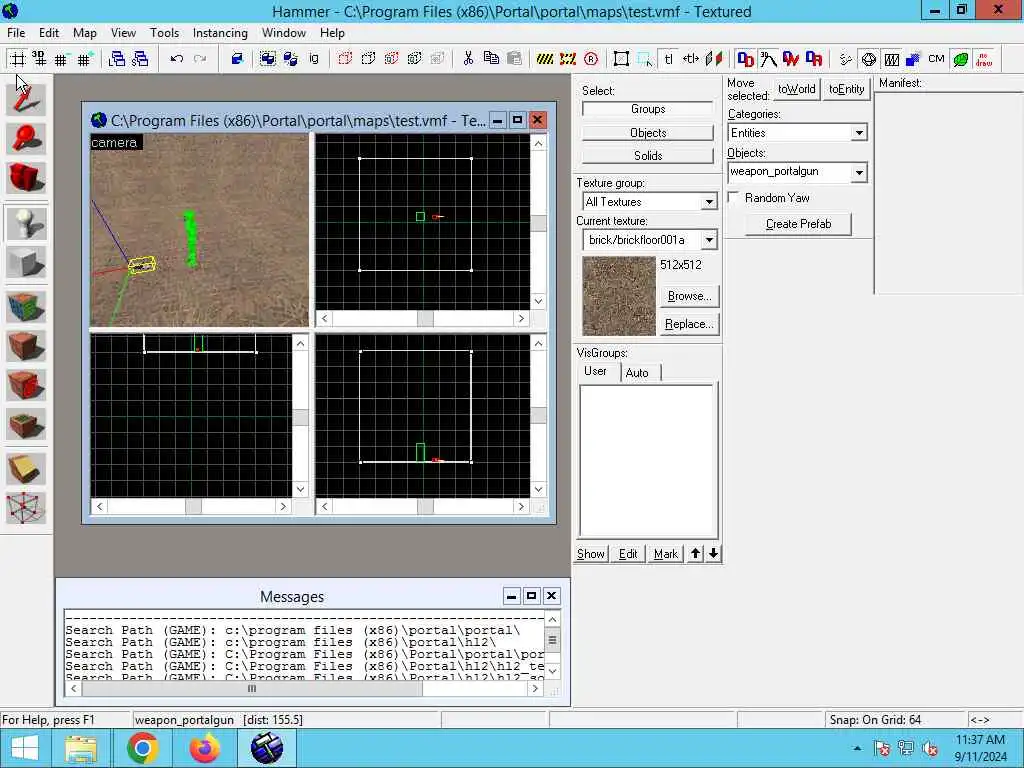Screen dimensions: 1024x768
Task: Click the Load Window State icon
Action: point(117,59)
